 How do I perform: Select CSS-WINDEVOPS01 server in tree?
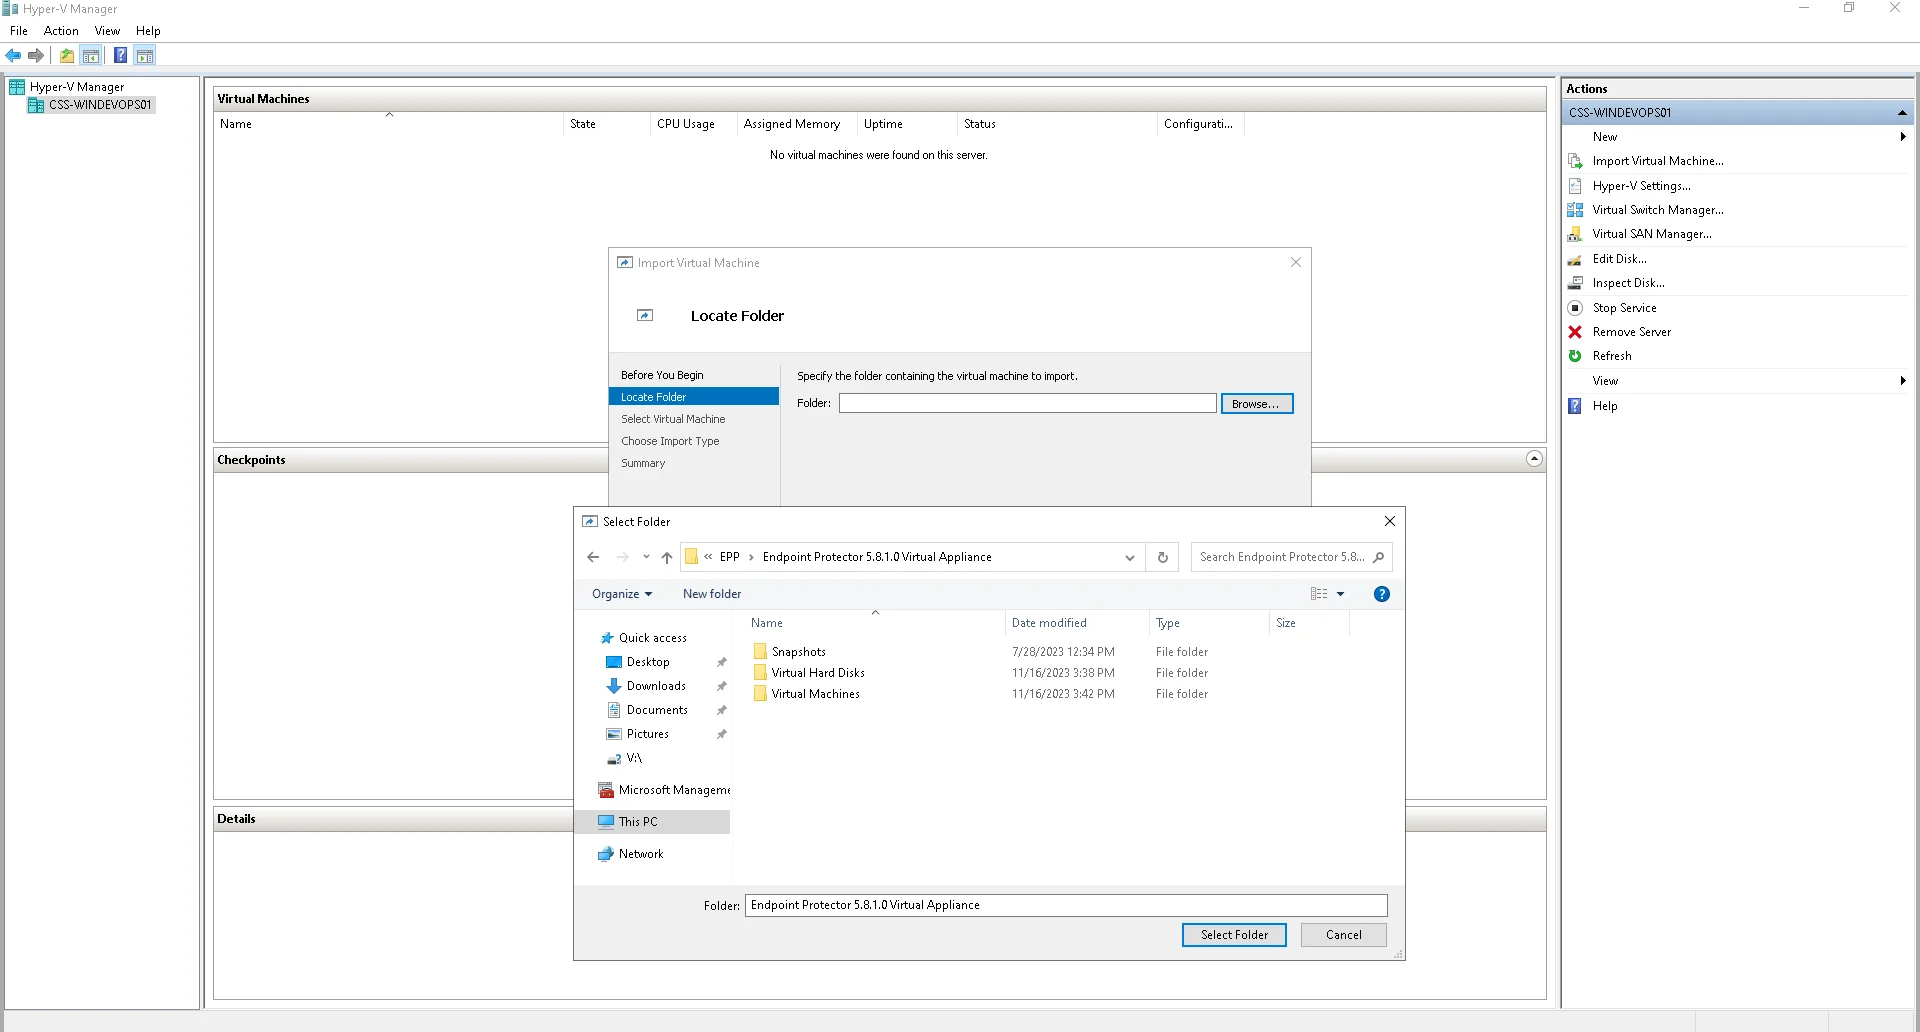coord(100,105)
